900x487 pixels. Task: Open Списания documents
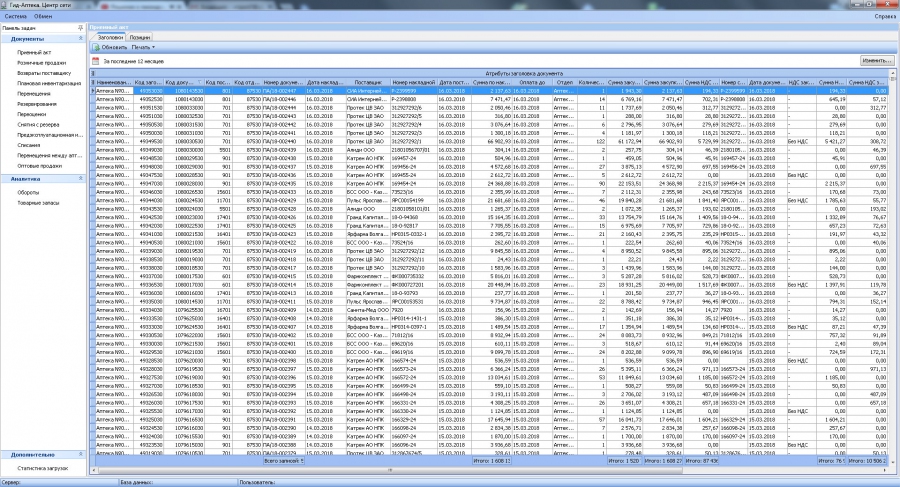click(29, 145)
